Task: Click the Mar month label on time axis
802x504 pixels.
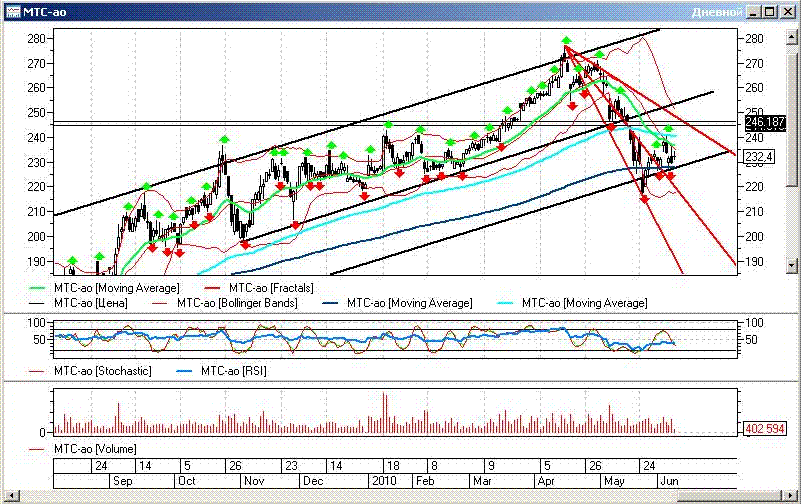Action: point(482,481)
